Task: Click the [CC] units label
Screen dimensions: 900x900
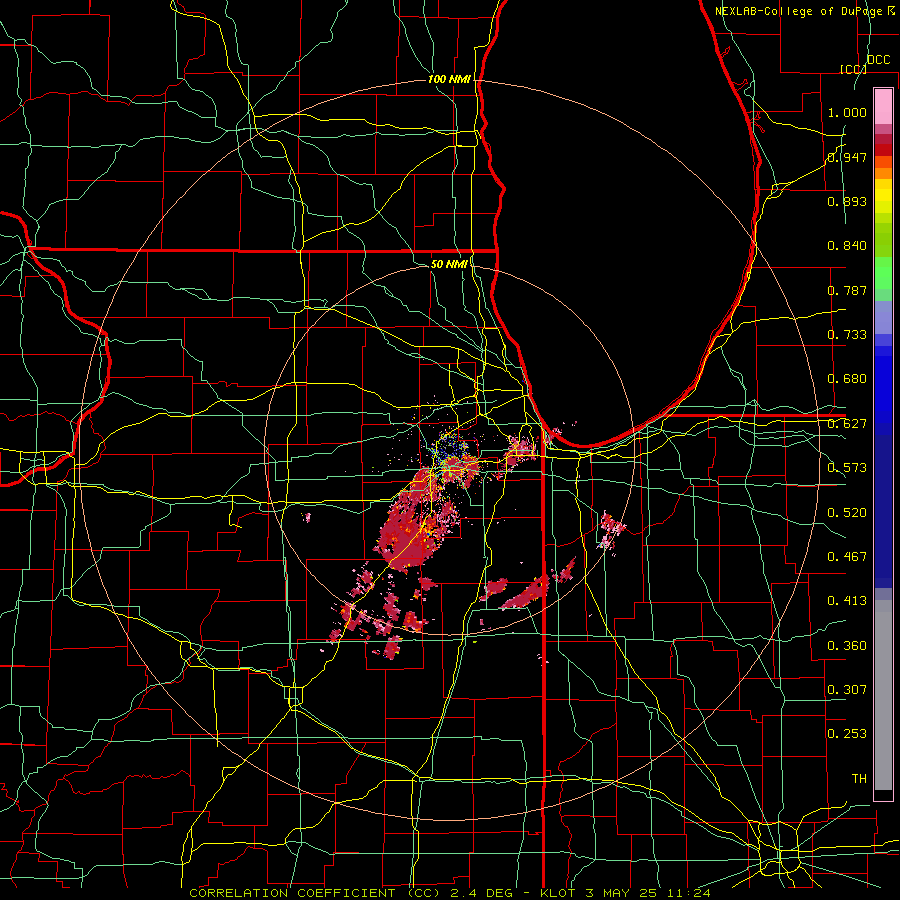Action: tap(853, 69)
